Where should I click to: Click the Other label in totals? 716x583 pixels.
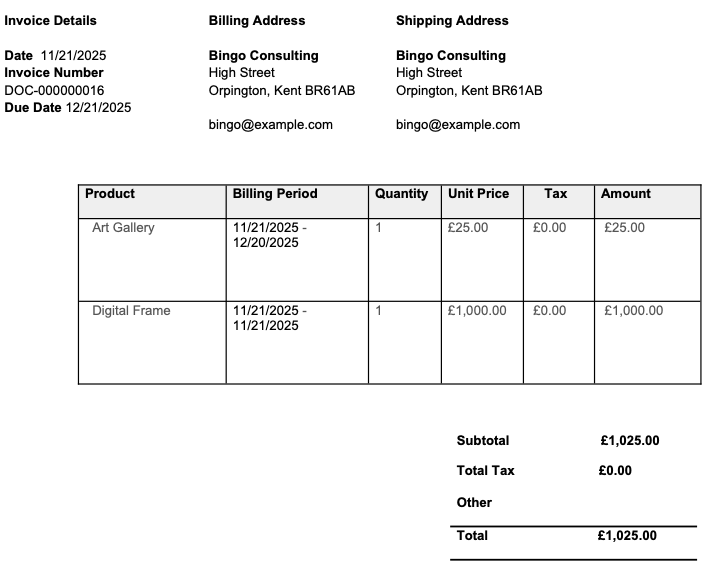pos(474,503)
